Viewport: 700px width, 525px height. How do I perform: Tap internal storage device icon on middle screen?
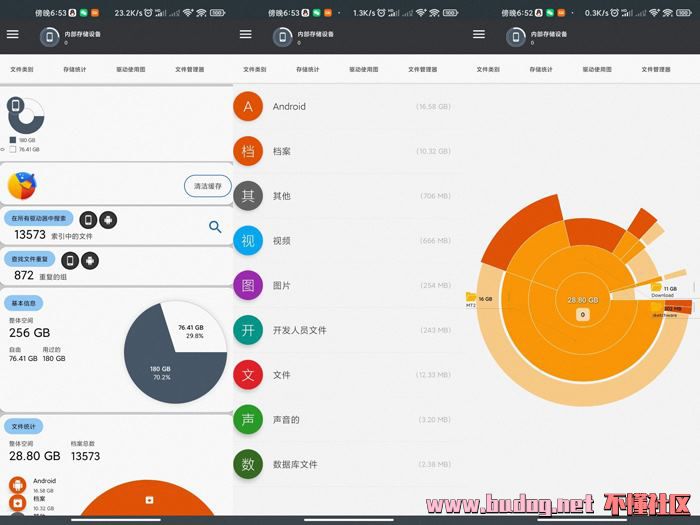283,37
